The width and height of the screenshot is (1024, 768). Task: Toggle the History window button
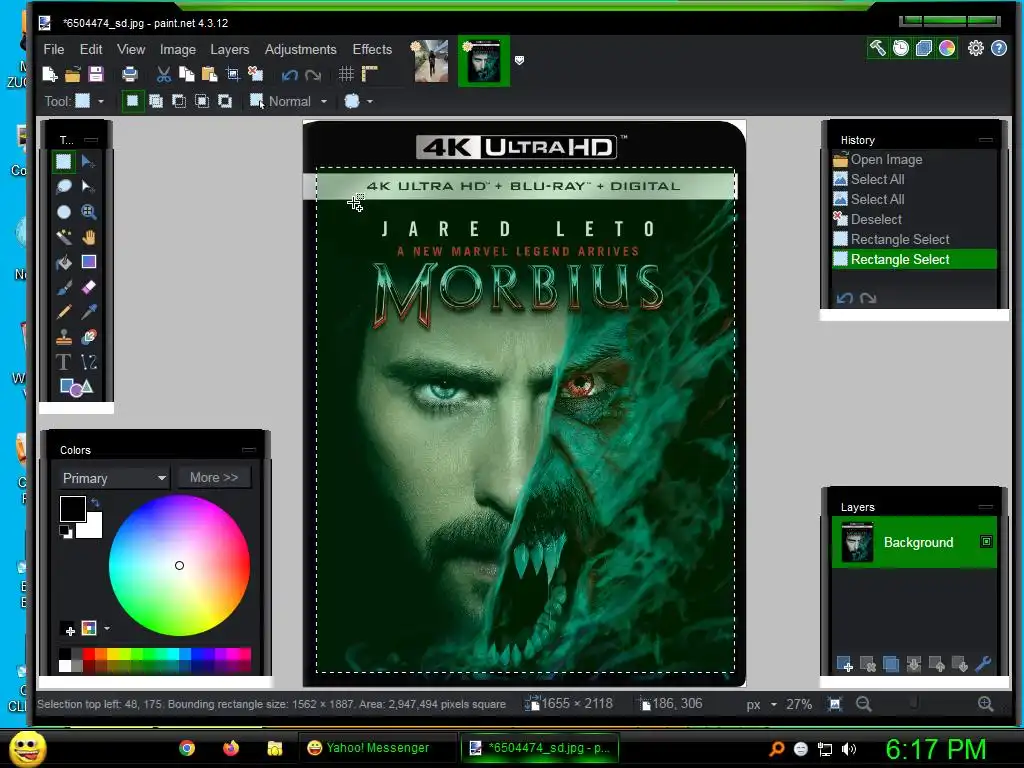[x=901, y=48]
